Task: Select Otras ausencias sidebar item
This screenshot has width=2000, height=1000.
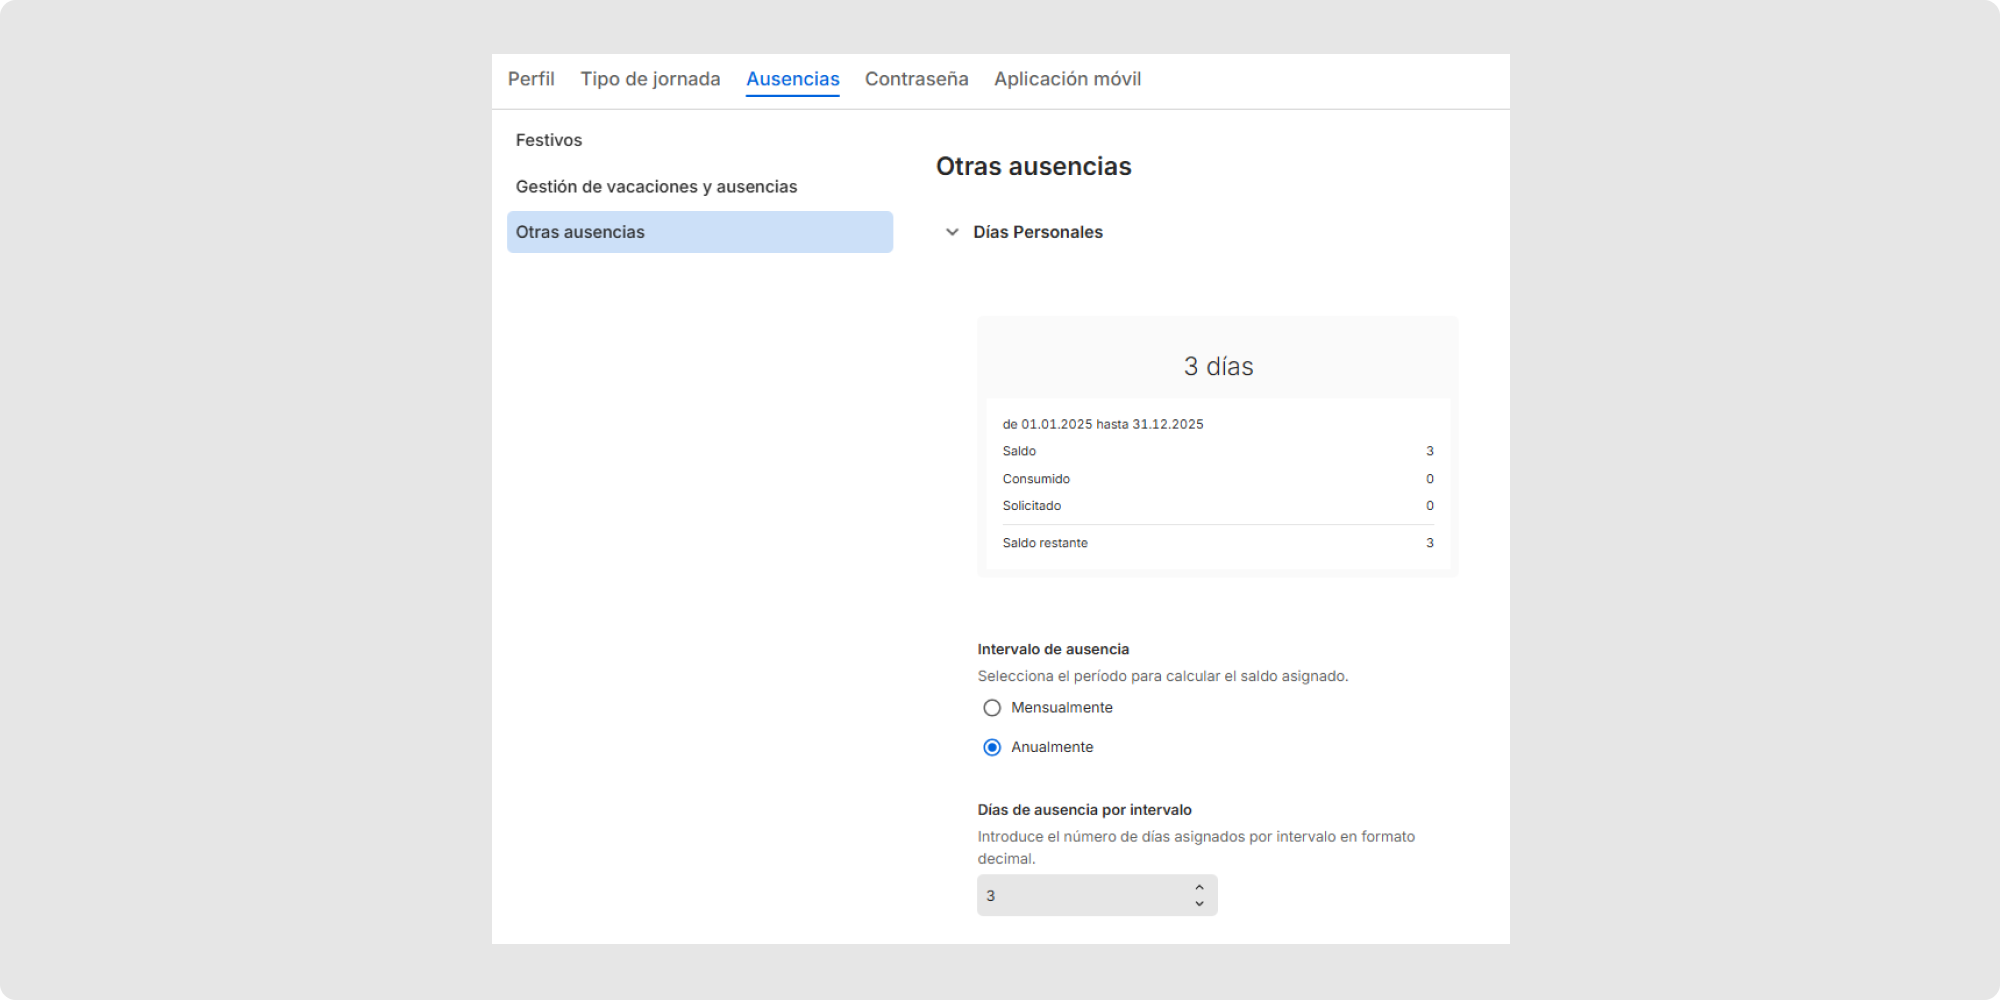Action: (700, 232)
